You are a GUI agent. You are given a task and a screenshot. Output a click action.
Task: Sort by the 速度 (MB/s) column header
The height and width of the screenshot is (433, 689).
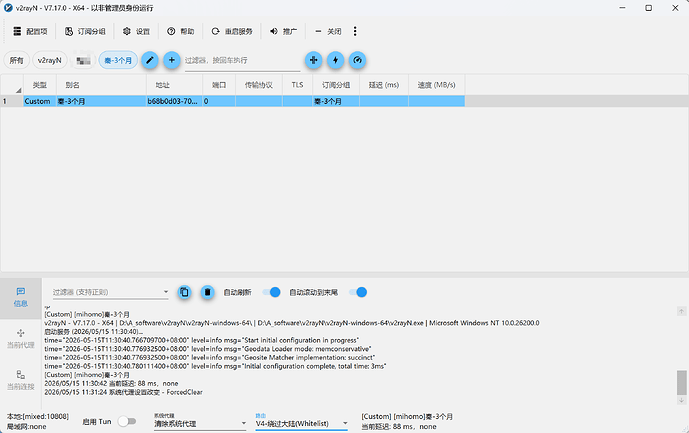(x=437, y=85)
